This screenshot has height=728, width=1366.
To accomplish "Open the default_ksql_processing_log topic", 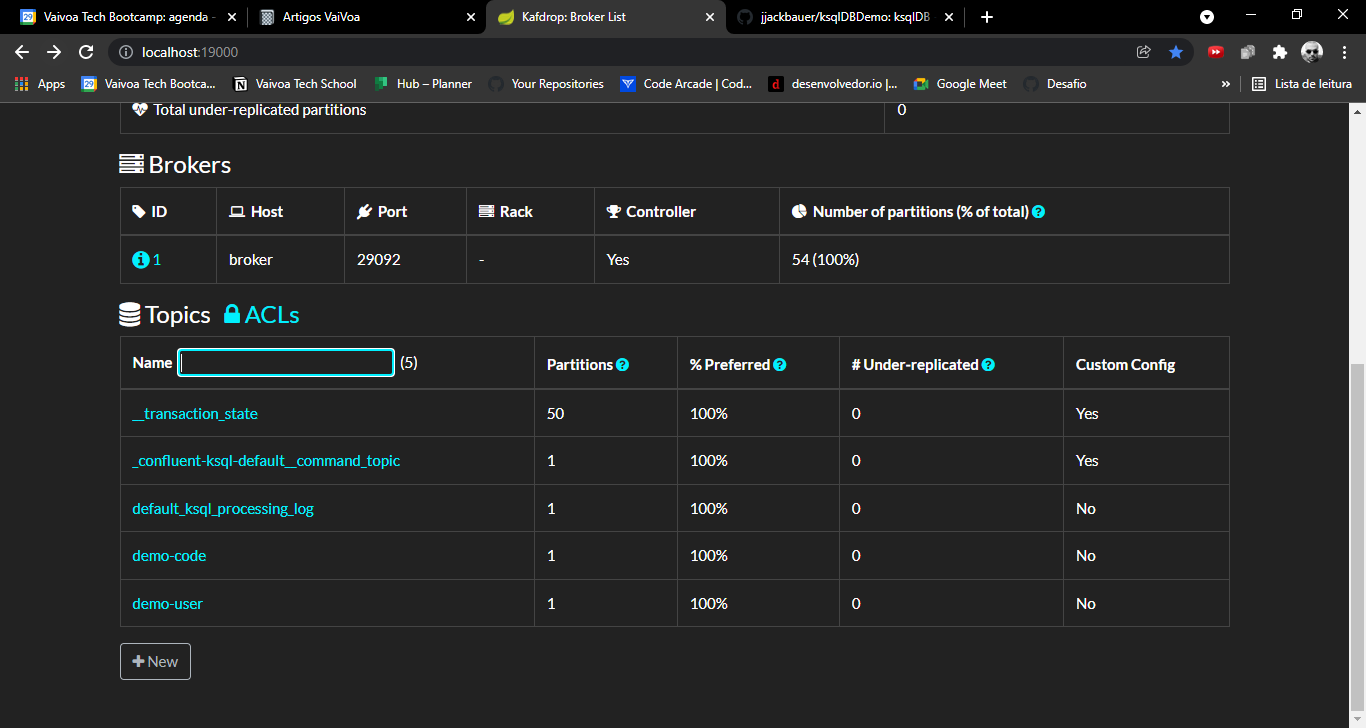I will [223, 509].
